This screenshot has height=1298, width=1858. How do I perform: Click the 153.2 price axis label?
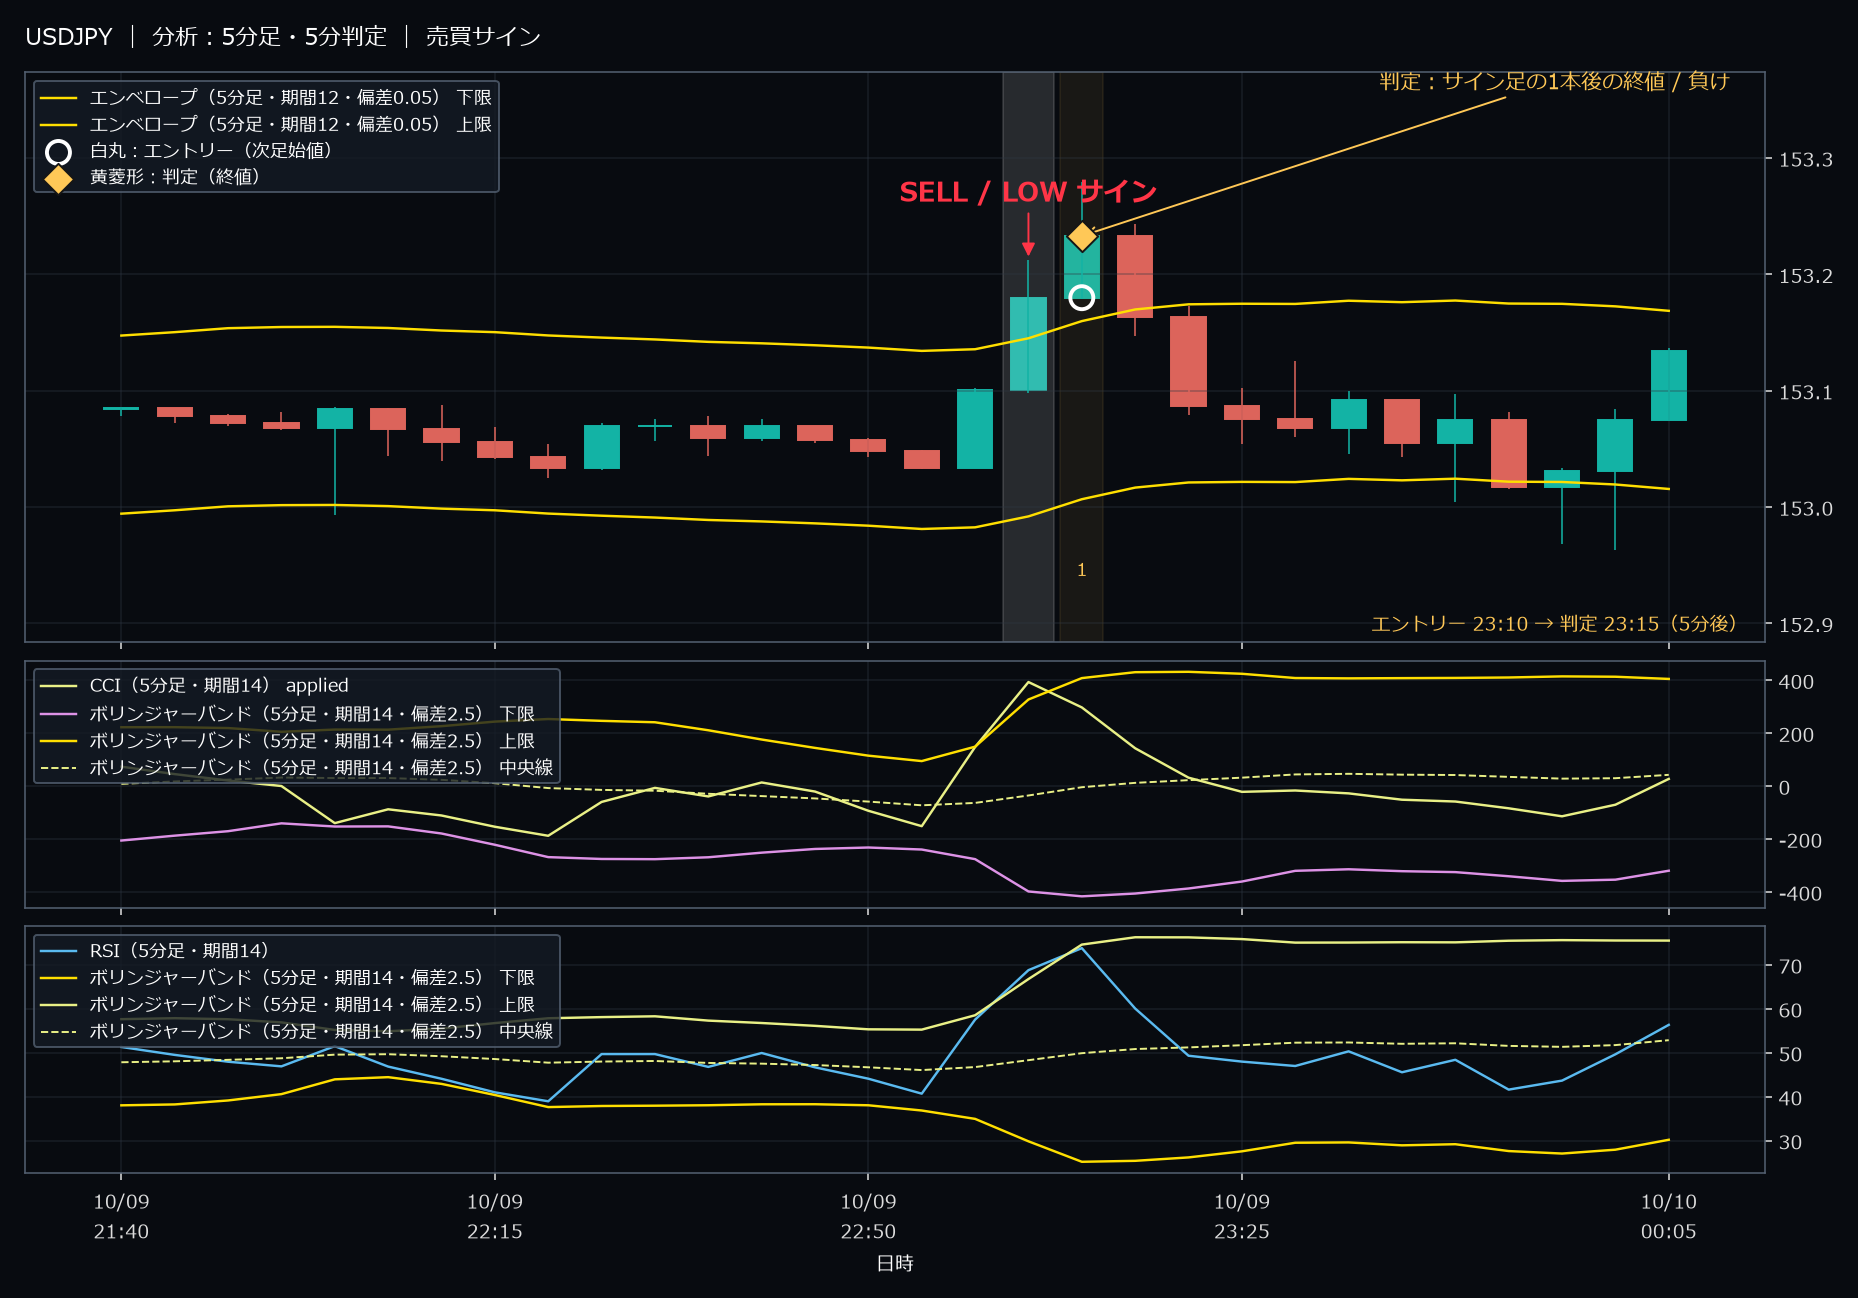click(x=1806, y=276)
